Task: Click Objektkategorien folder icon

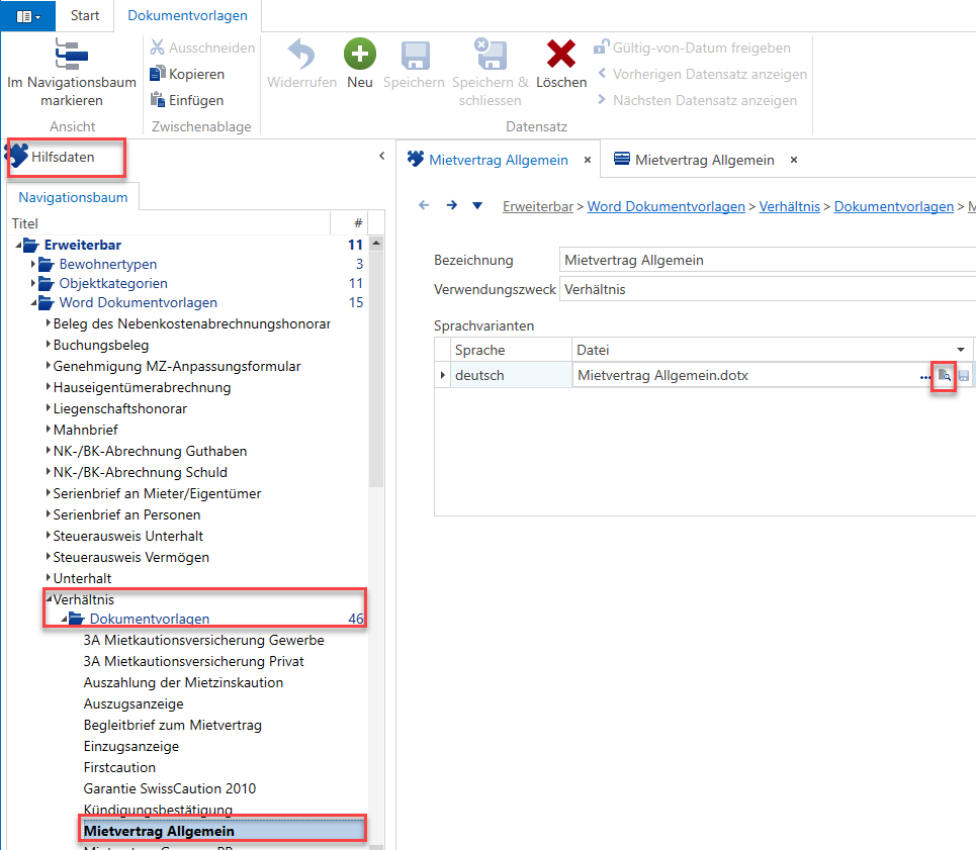Action: click(46, 284)
